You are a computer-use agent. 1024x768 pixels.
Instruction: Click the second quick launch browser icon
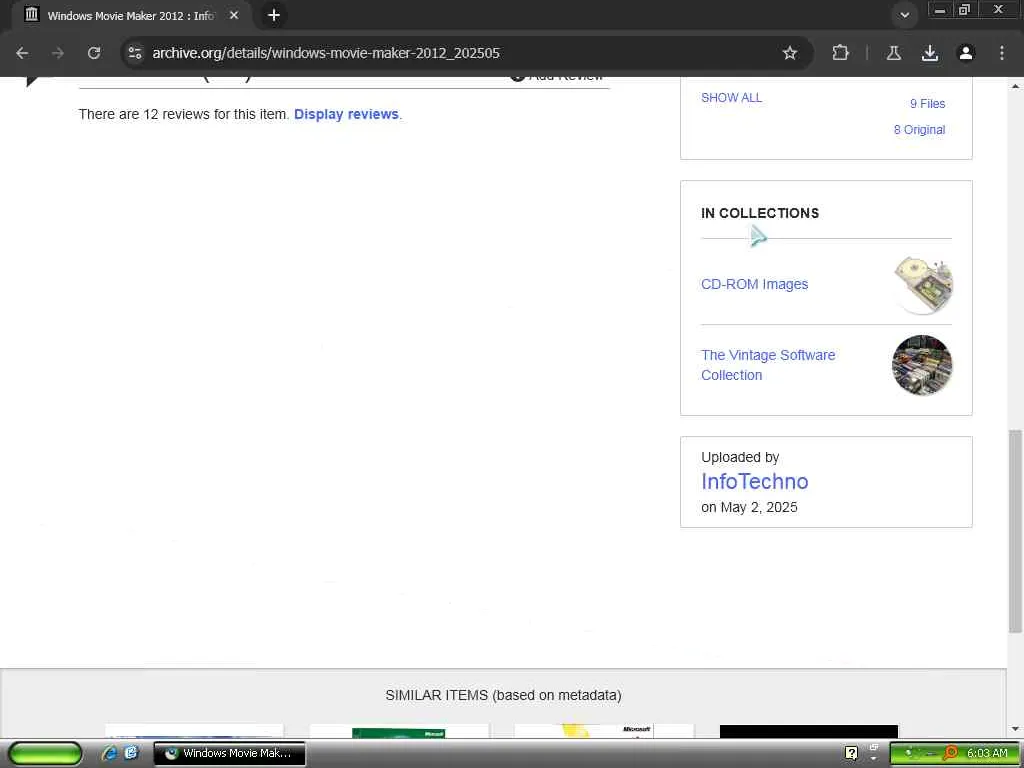(x=131, y=753)
